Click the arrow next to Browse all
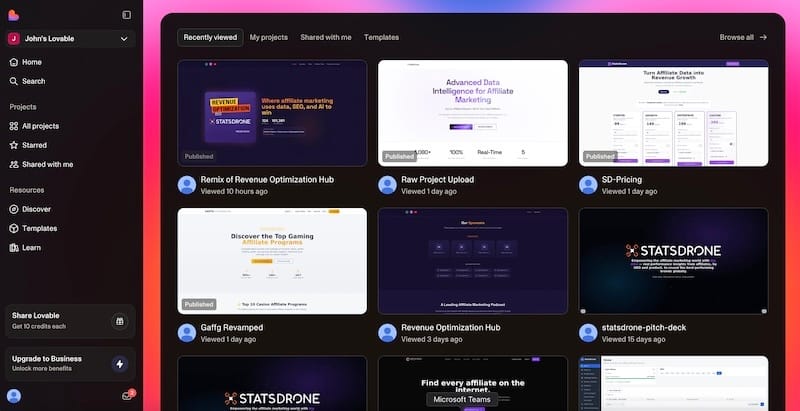This screenshot has width=800, height=411. tap(763, 37)
